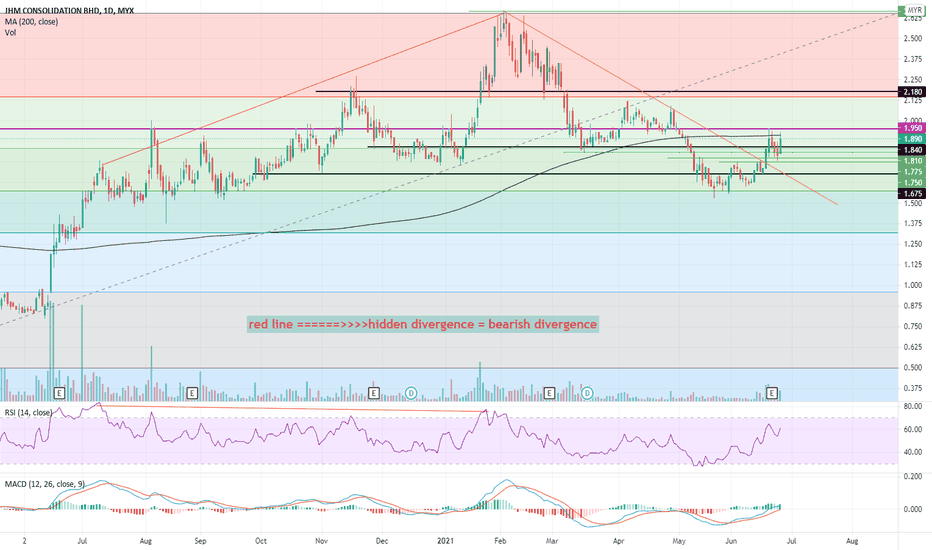This screenshot has height=550, width=932.
Task: Click the Feb label on the time axis
Action: point(500,540)
